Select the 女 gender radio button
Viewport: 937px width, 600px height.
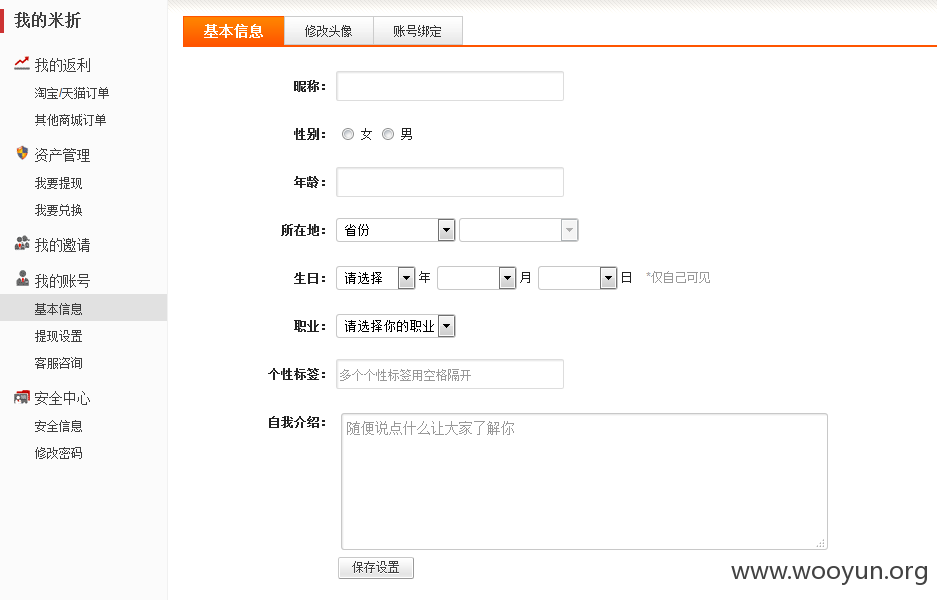tap(348, 134)
